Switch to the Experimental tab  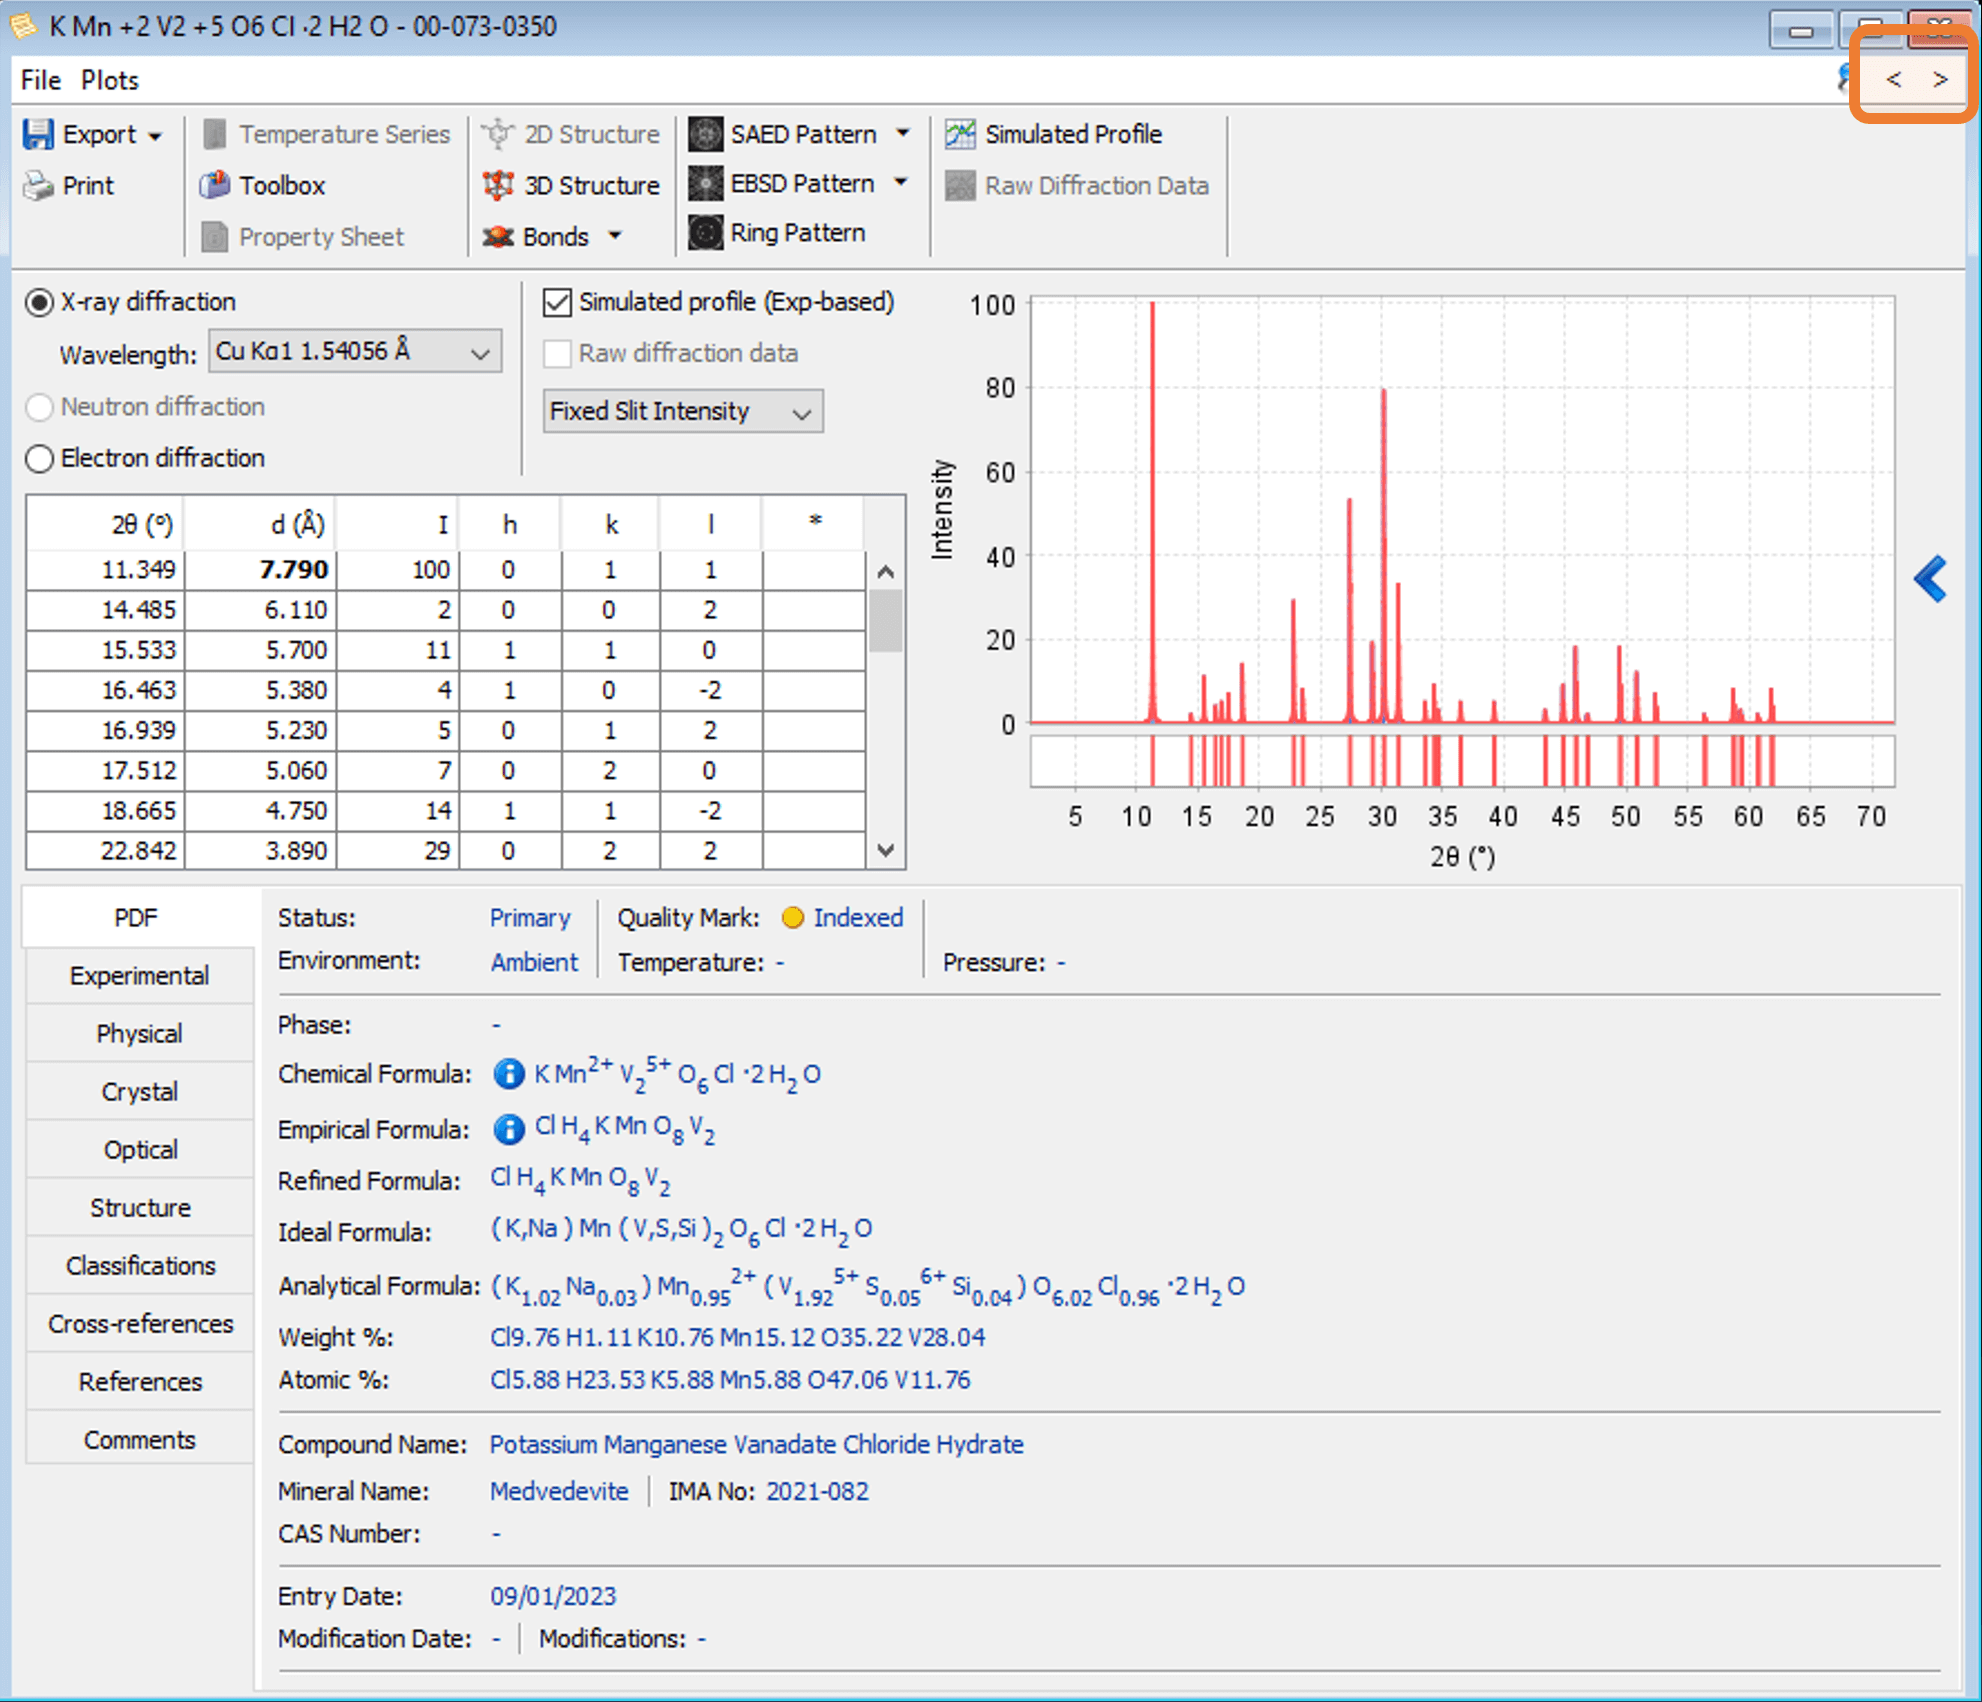(140, 976)
